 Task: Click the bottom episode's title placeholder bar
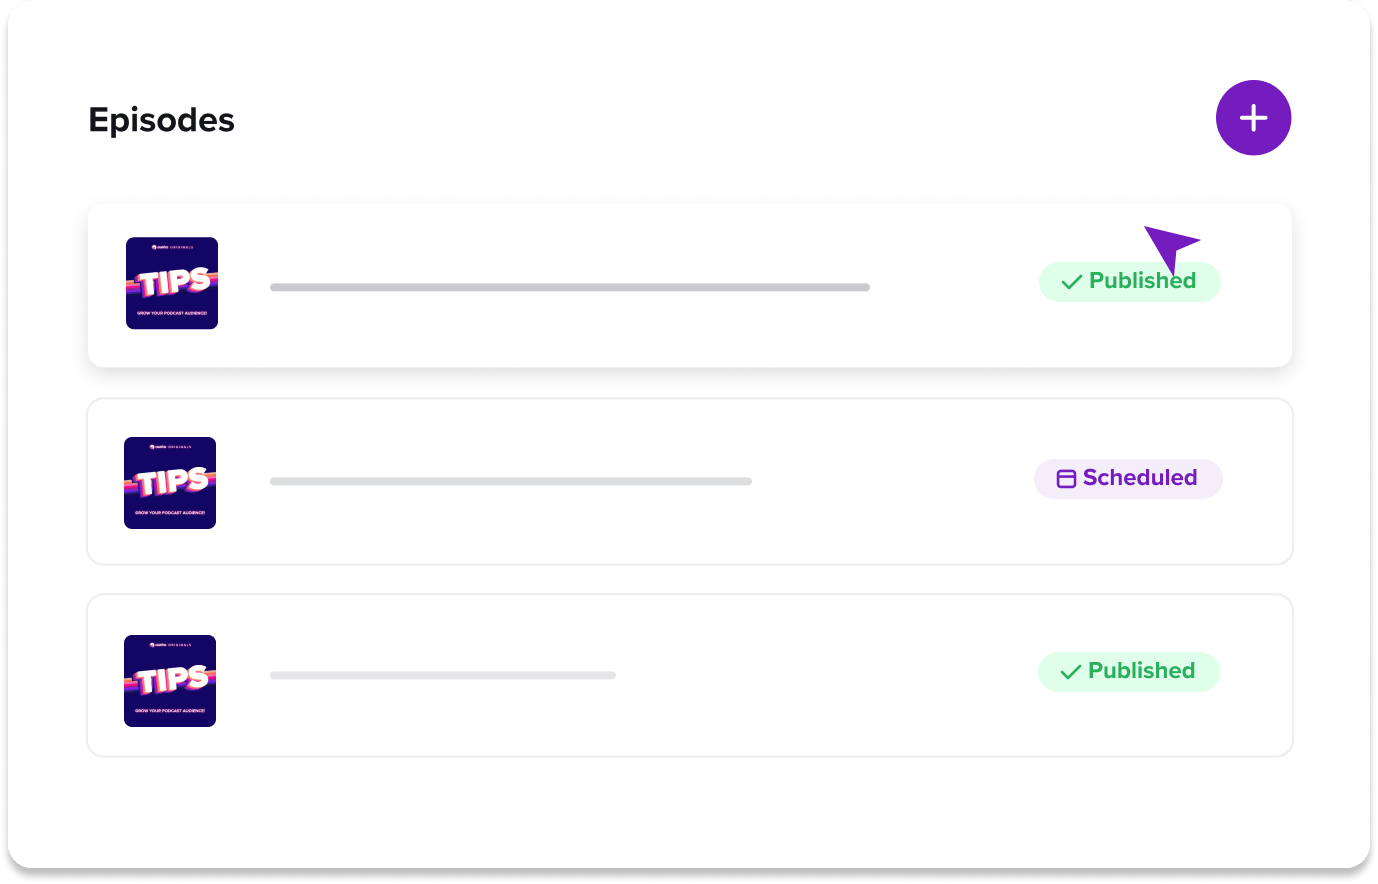[442, 675]
